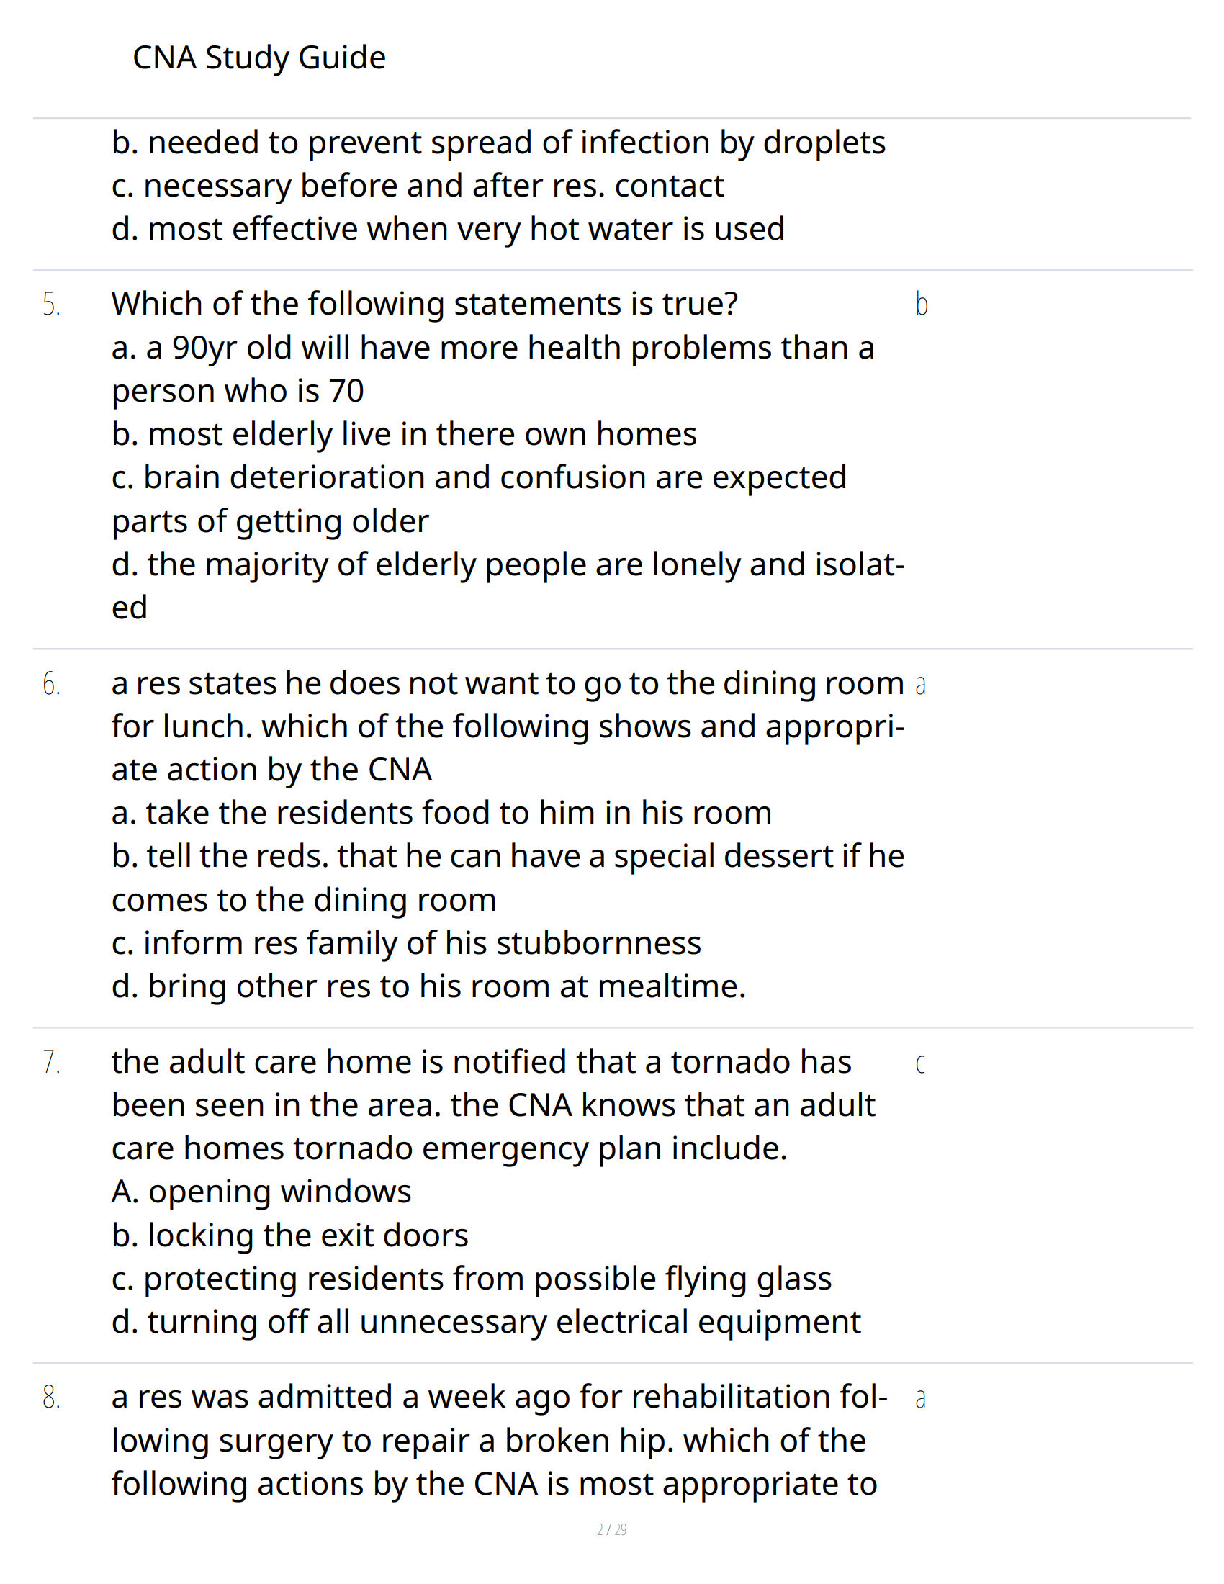Click answer letter a beside question 6
The width and height of the screenshot is (1224, 1584).
click(921, 685)
